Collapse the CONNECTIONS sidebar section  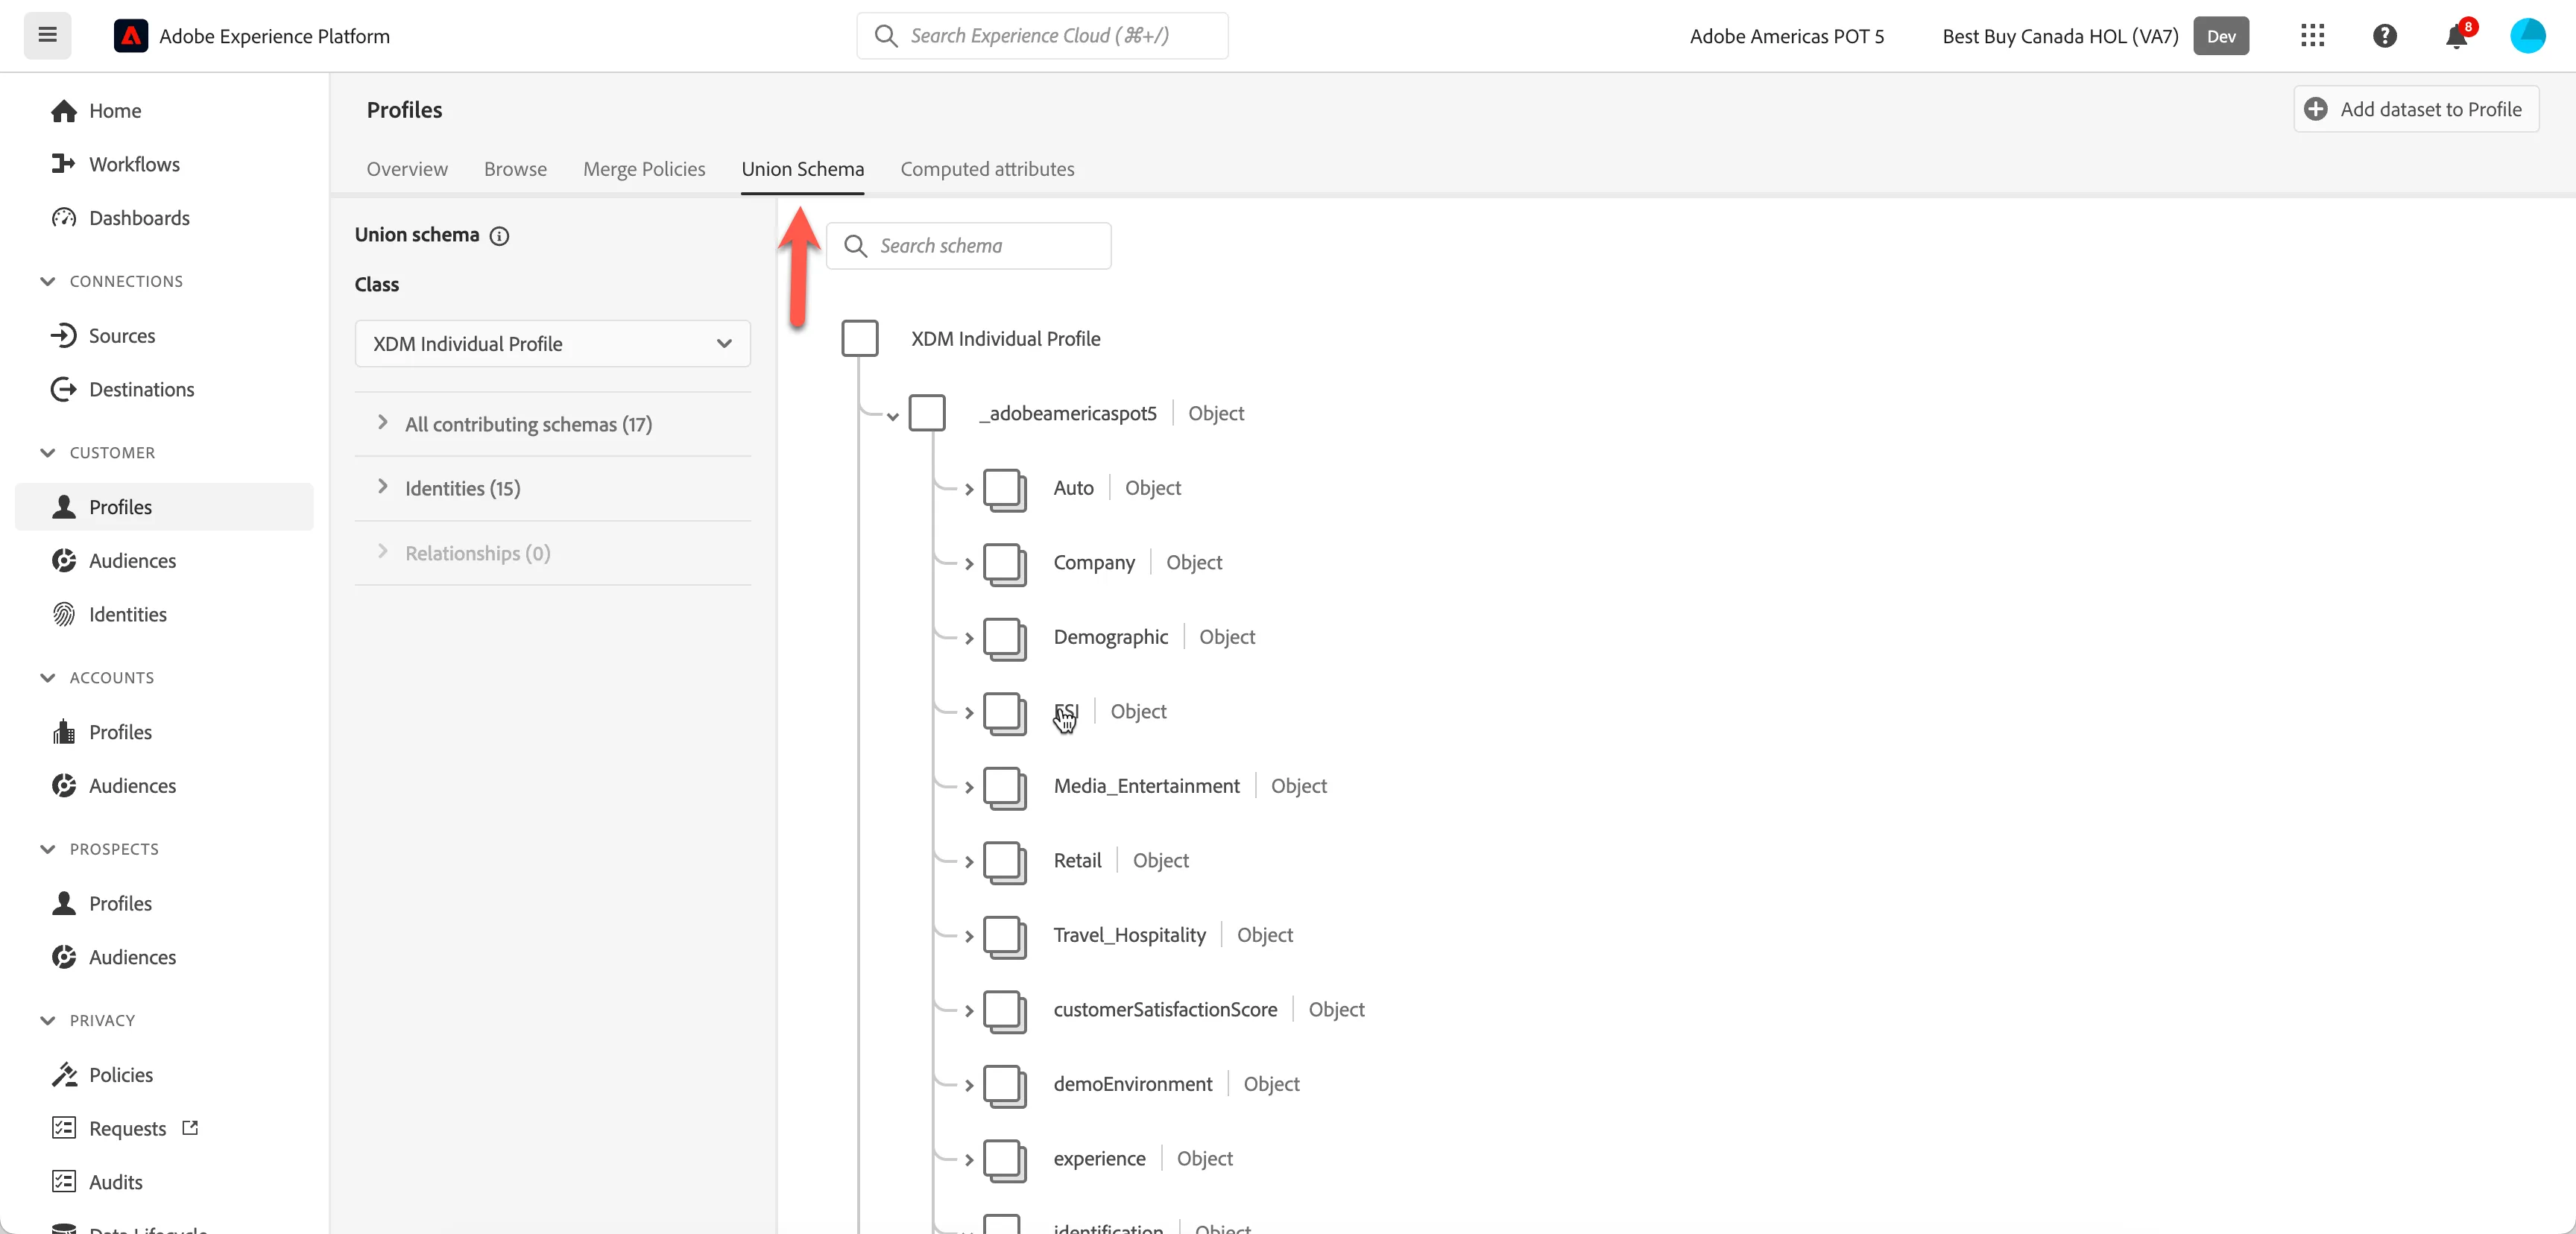[47, 281]
